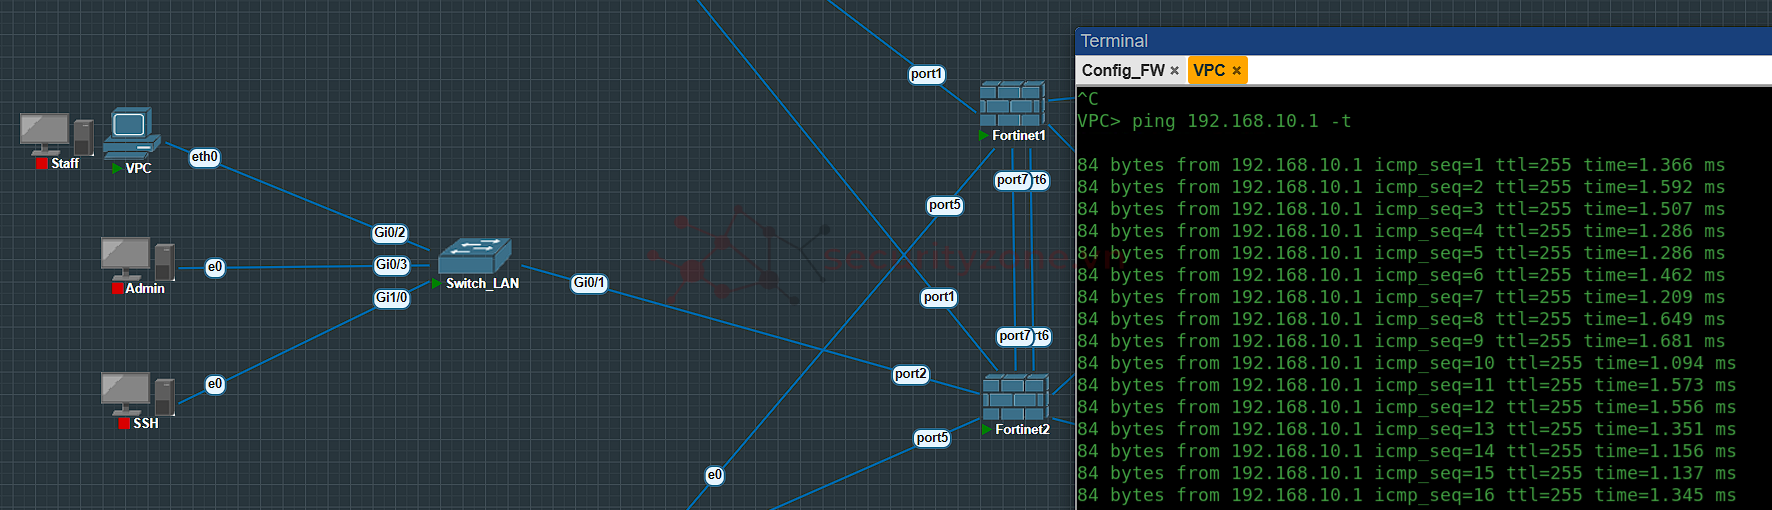
Task: Close the Config_FW terminal tab
Action: [1174, 70]
